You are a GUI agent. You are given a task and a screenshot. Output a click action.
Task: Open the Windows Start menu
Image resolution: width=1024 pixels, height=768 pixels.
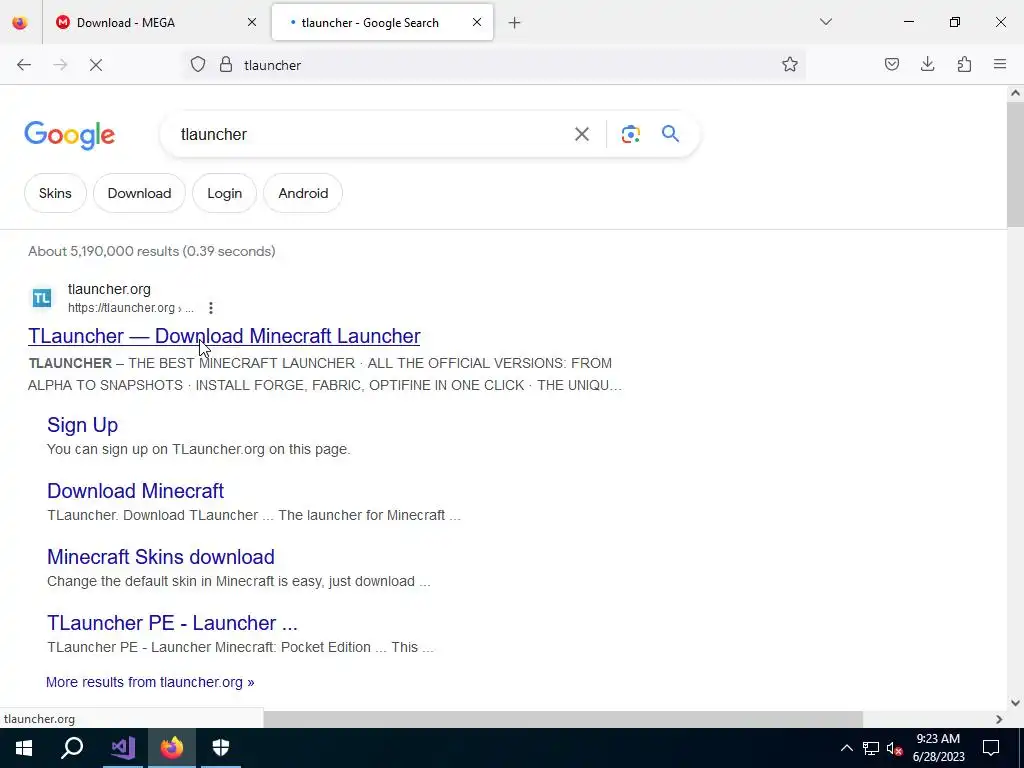[24, 748]
